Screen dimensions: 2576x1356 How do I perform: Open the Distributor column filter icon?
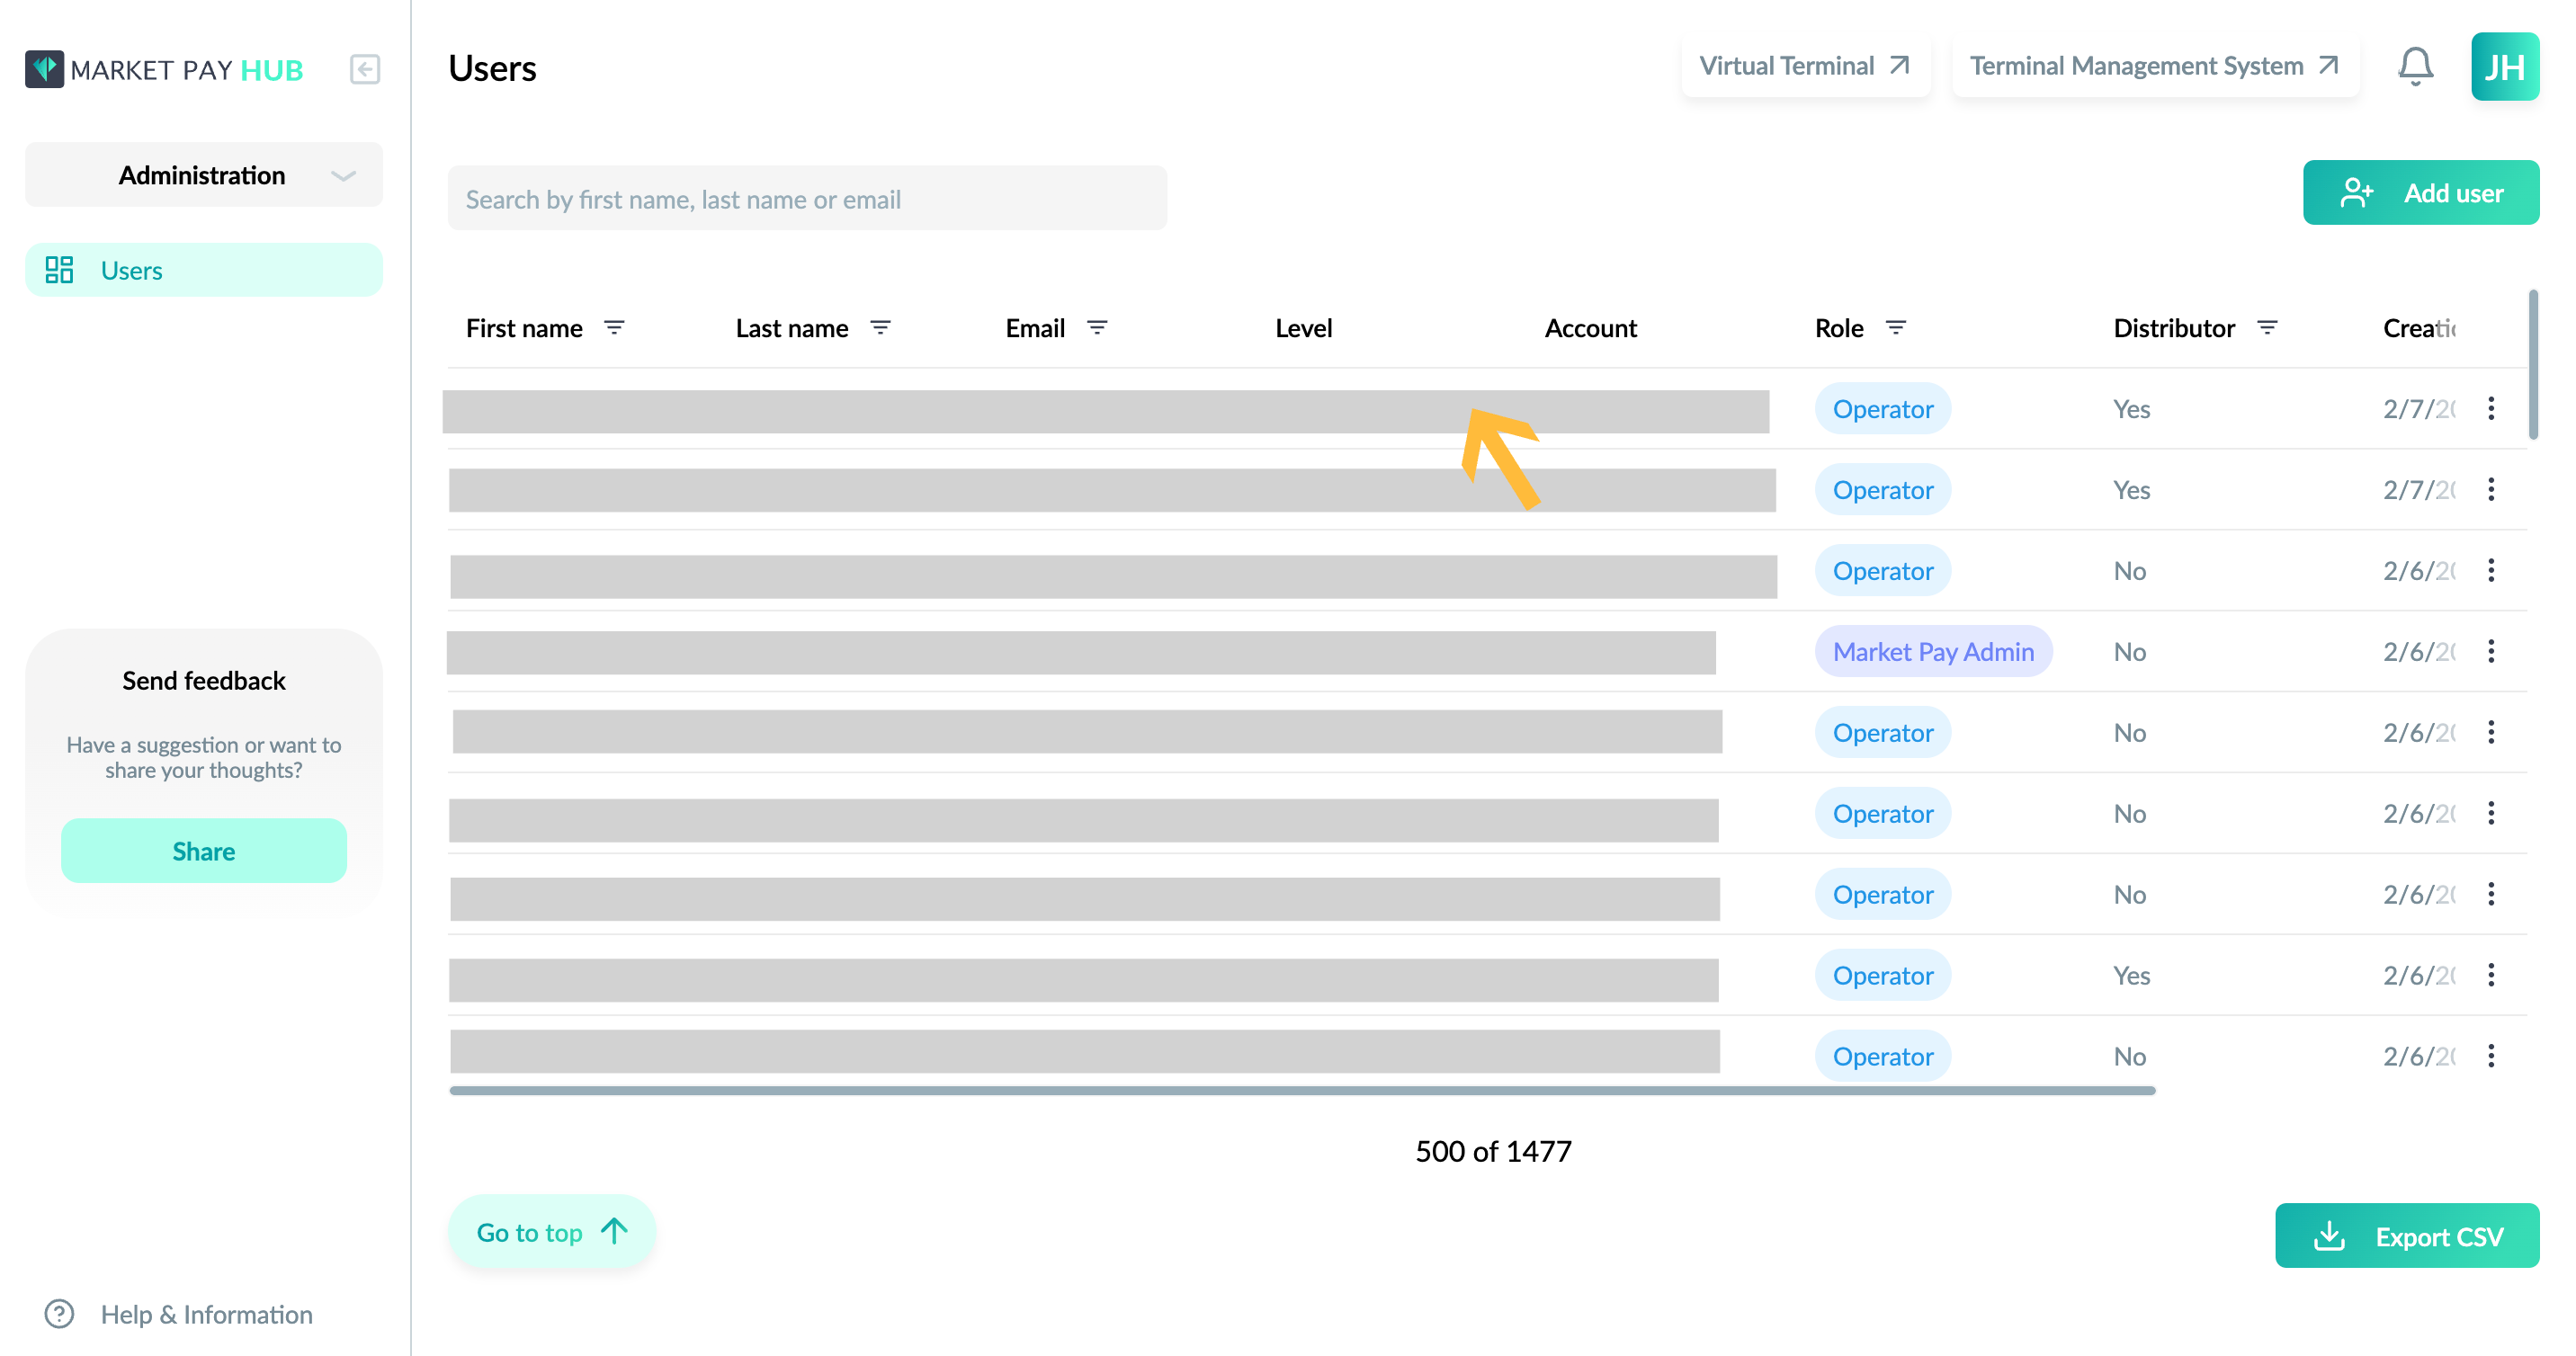click(2267, 328)
